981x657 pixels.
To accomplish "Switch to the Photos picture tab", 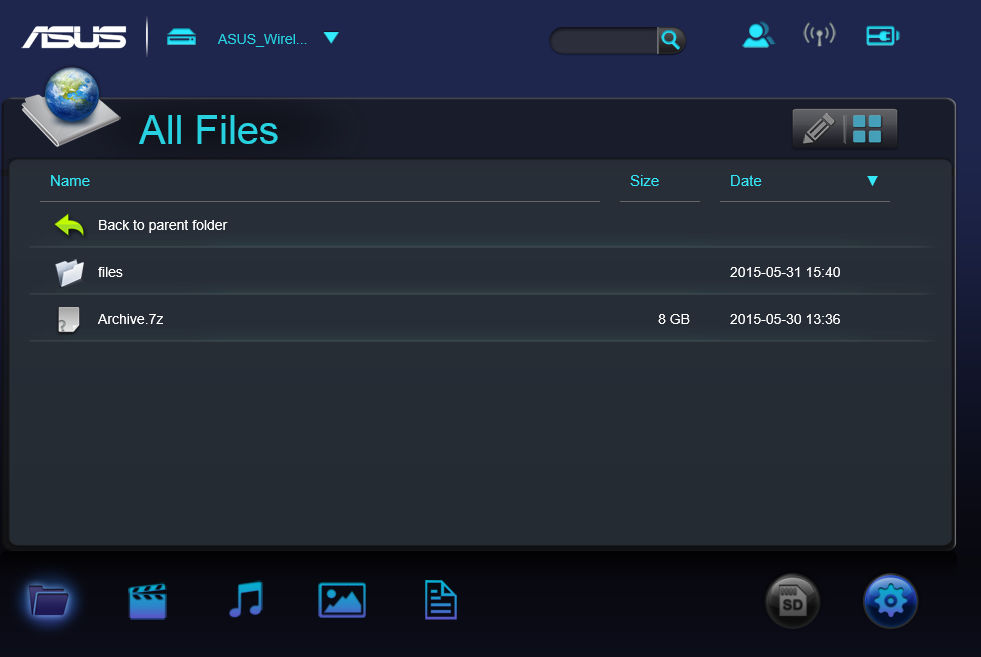I will tap(342, 600).
